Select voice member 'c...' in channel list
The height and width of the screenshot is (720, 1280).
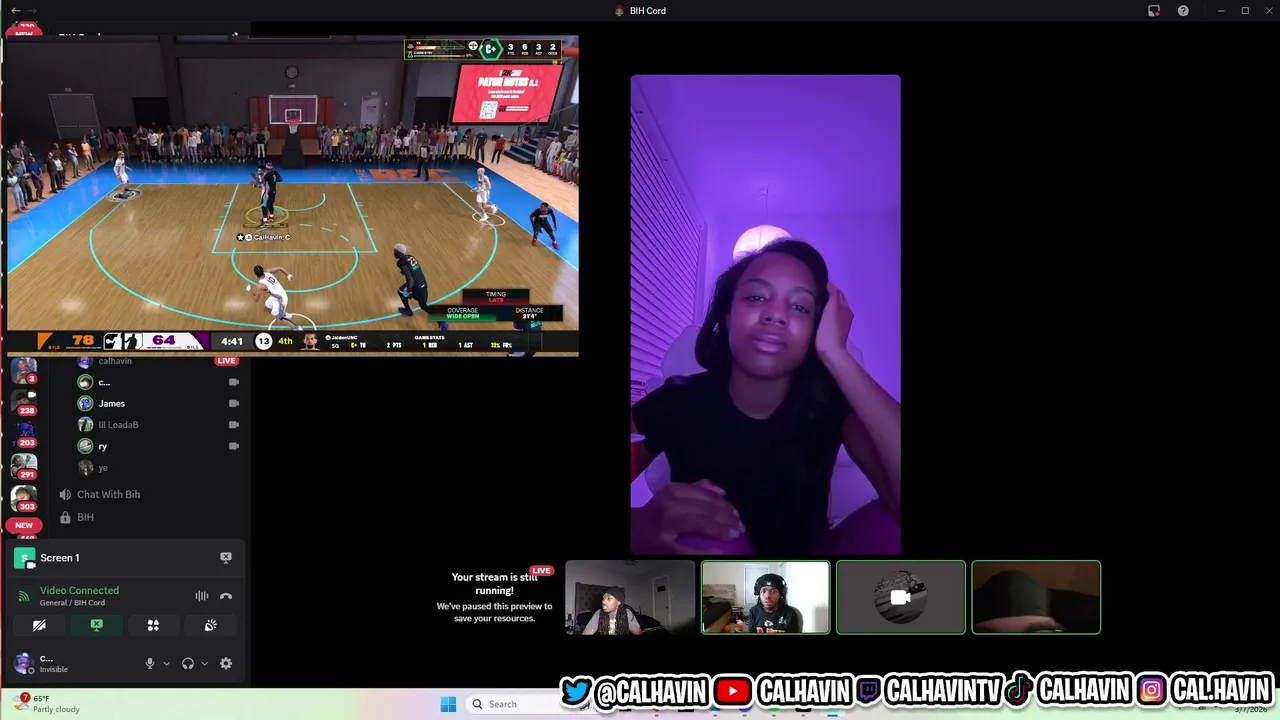(x=104, y=382)
